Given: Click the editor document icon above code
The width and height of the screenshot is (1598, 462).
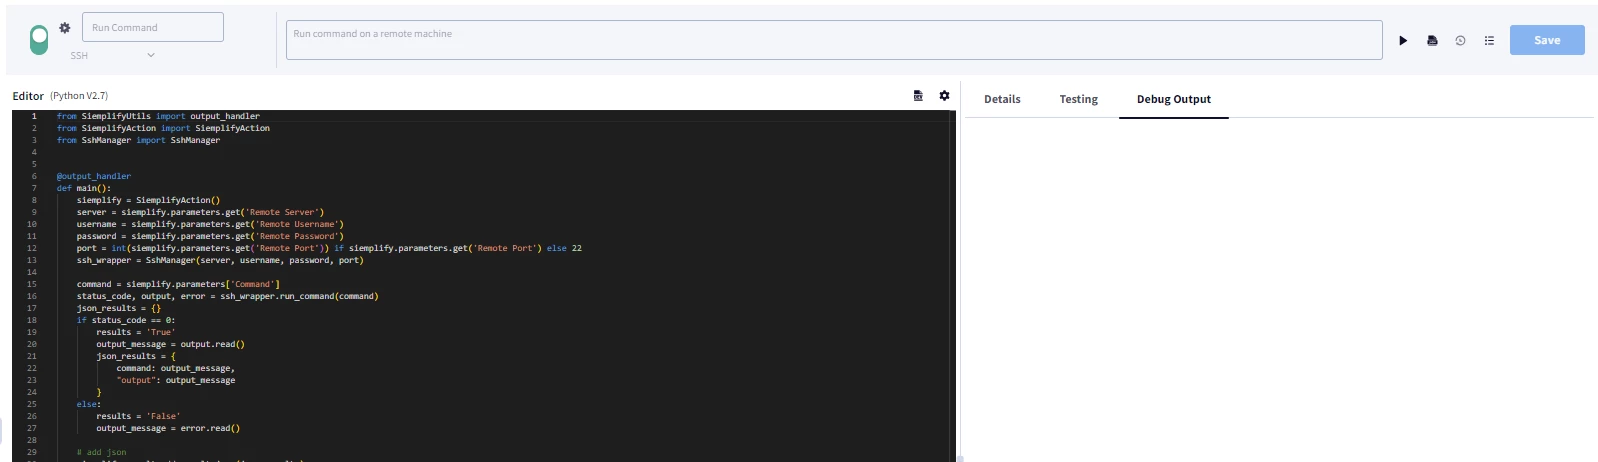Looking at the screenshot, I should pos(918,96).
